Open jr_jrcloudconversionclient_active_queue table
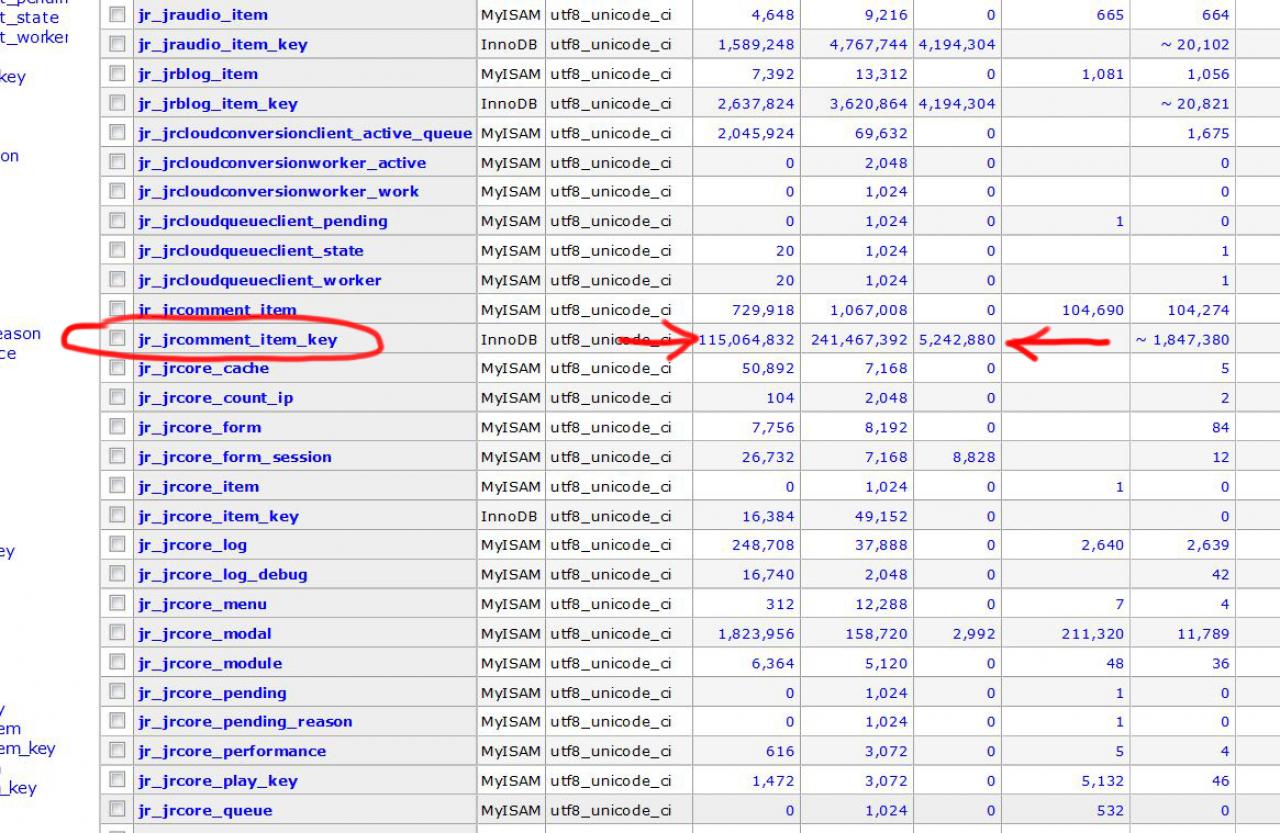 [x=304, y=133]
